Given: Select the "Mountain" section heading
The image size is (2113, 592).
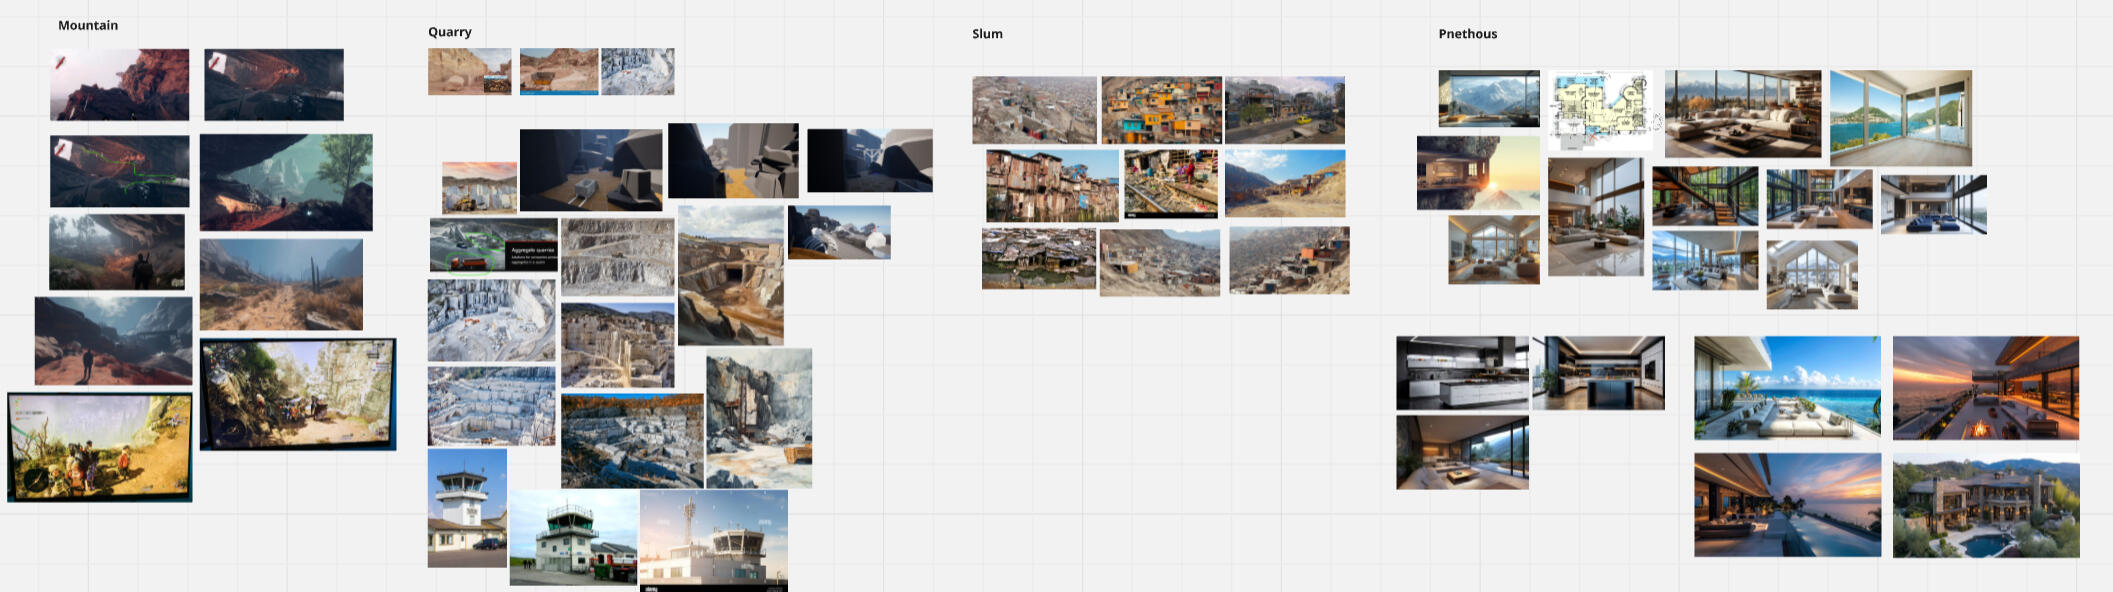Looking at the screenshot, I should point(88,25).
